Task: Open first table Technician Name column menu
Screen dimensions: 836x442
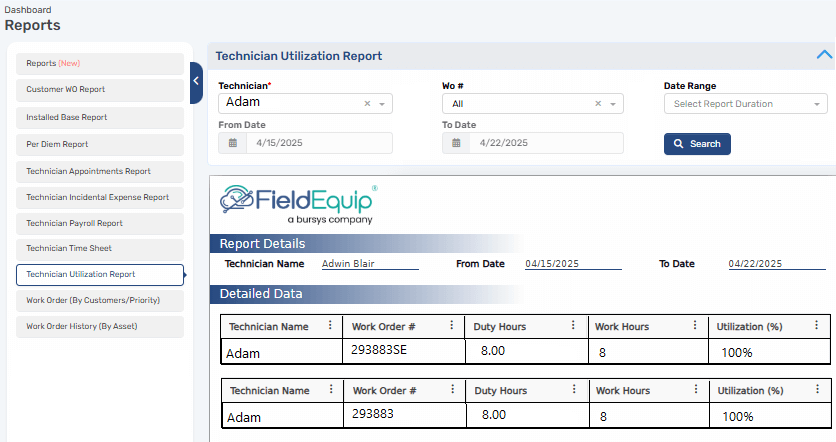Action: [330, 325]
